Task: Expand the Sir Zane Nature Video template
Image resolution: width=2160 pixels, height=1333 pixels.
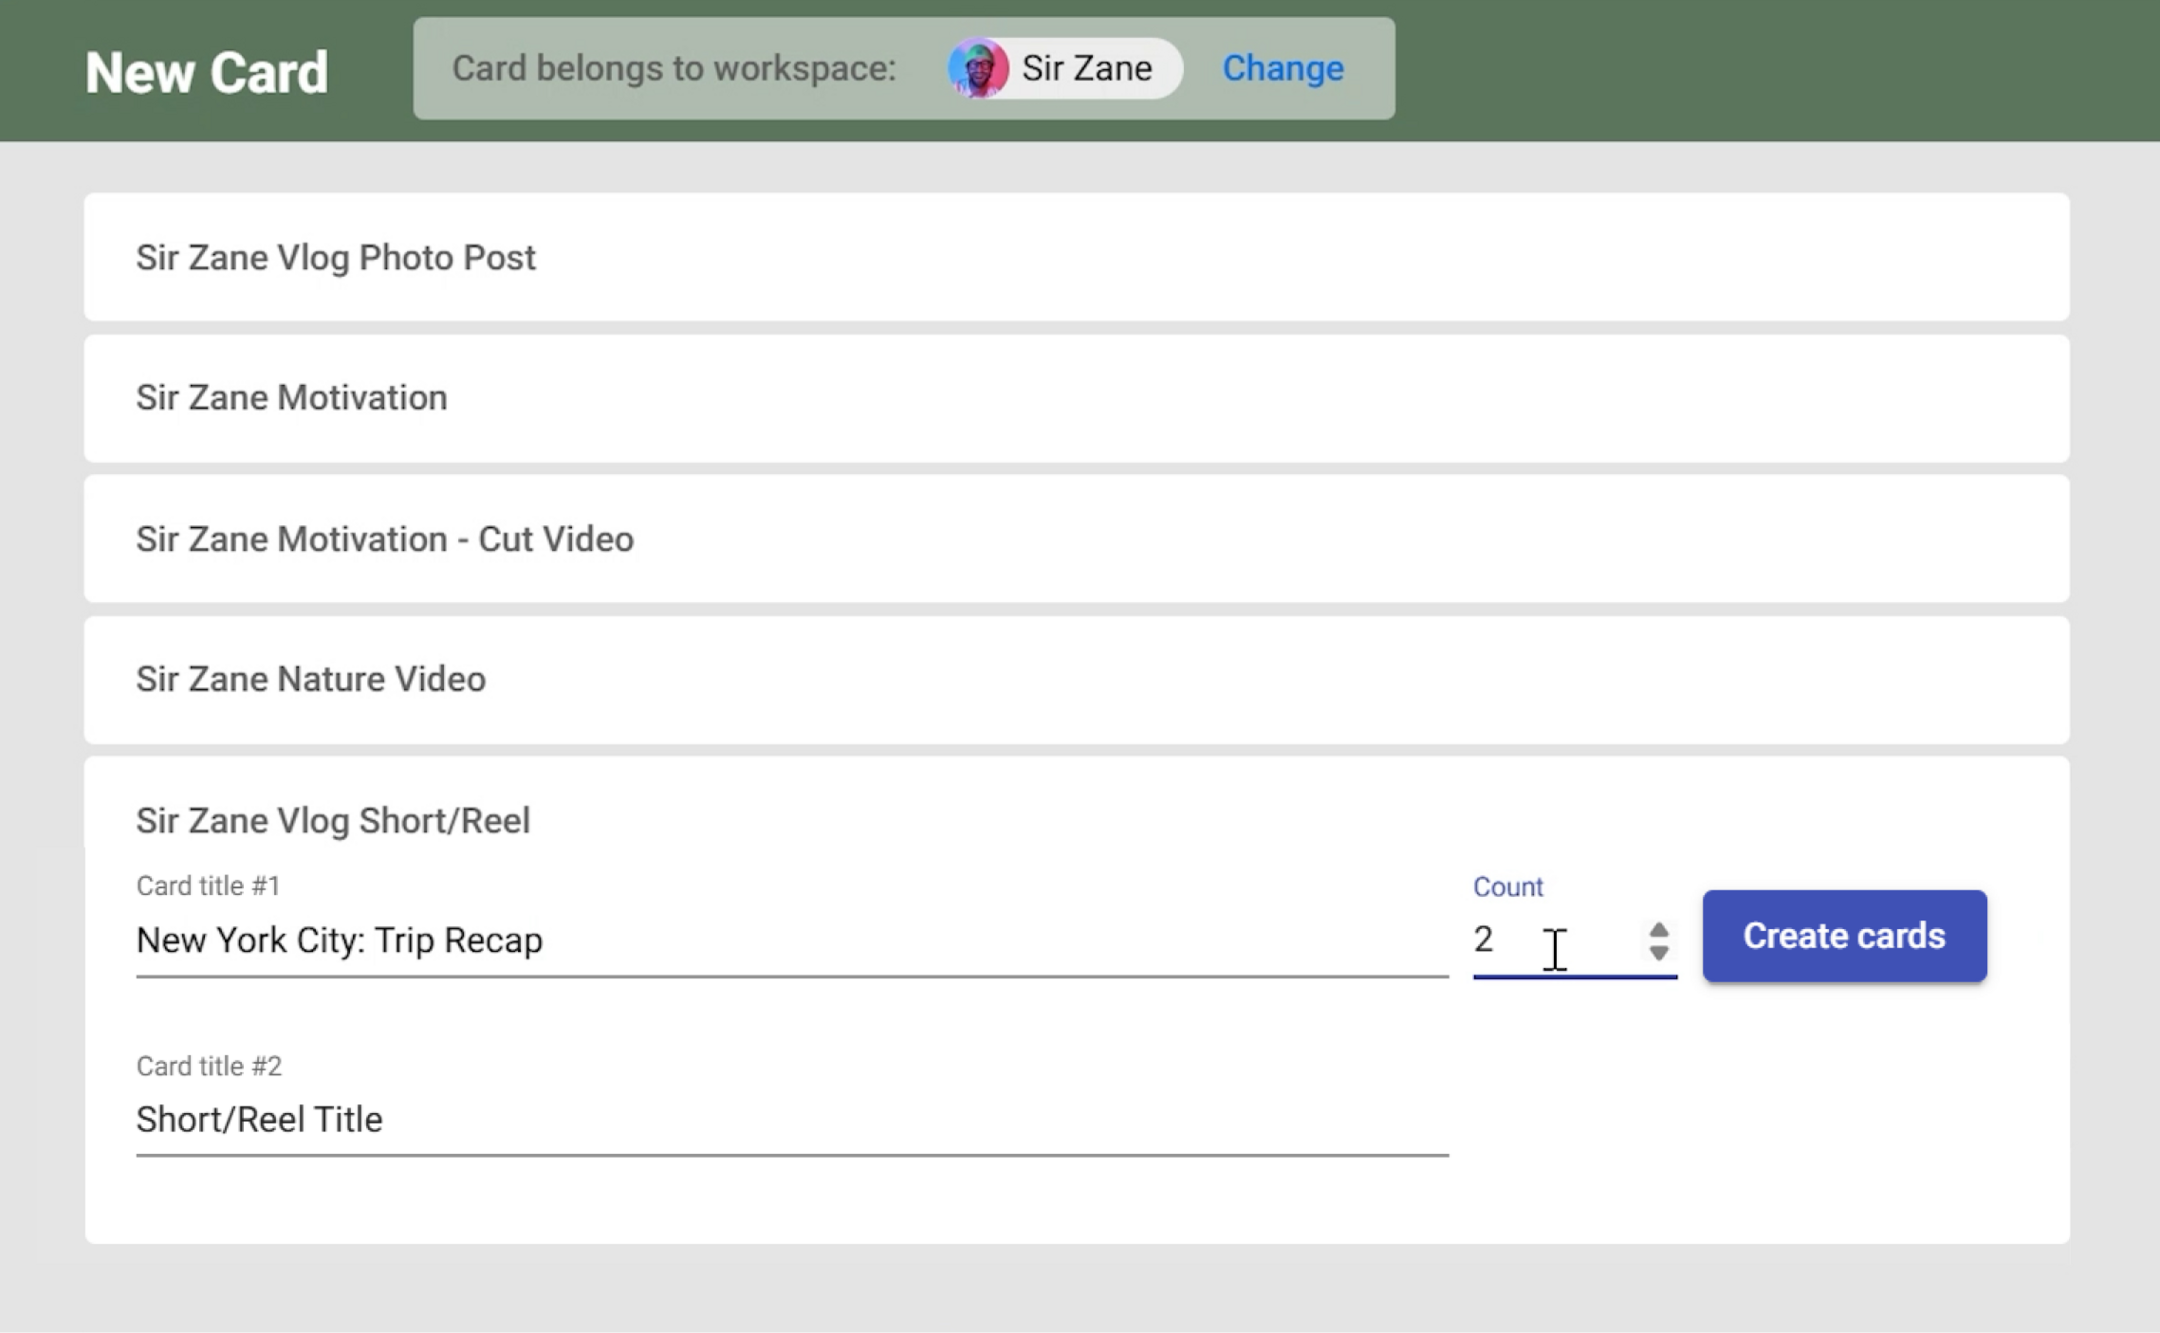Action: [x=311, y=679]
